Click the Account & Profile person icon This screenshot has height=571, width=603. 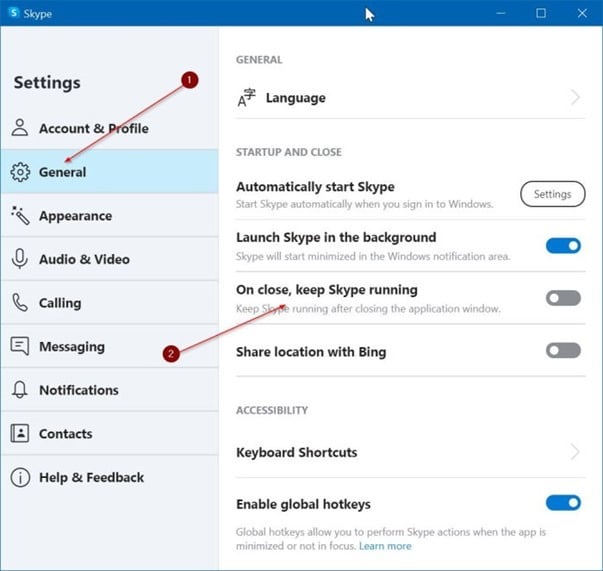[x=20, y=128]
